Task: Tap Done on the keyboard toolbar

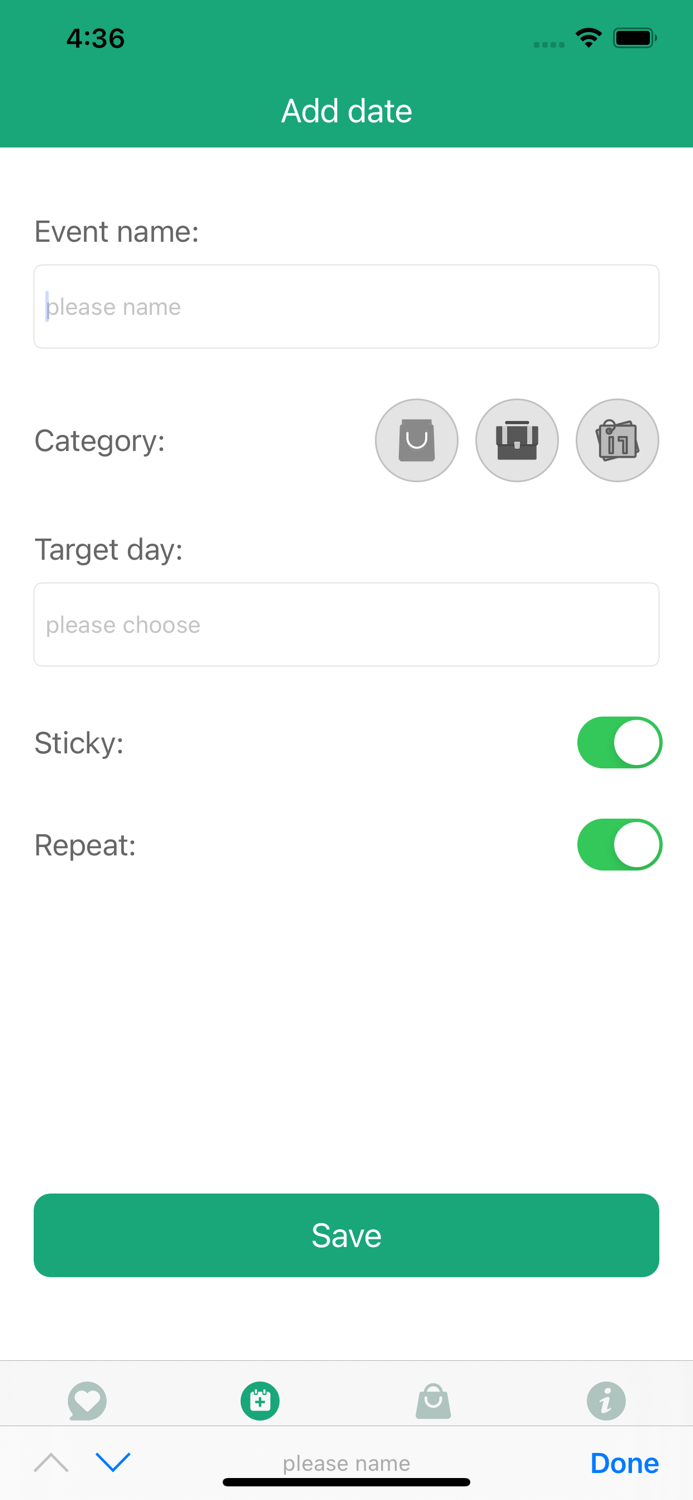Action: click(x=624, y=1463)
